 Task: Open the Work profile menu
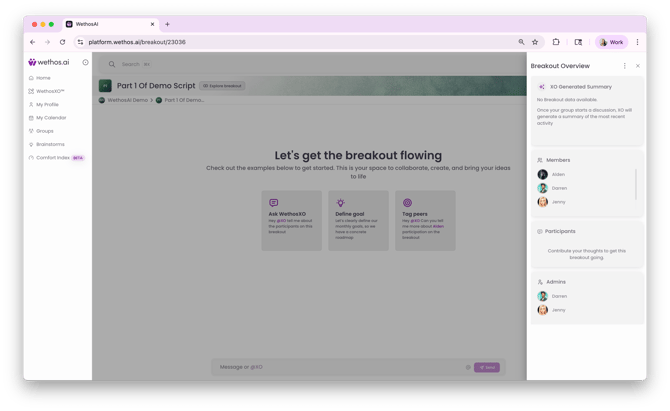(611, 42)
